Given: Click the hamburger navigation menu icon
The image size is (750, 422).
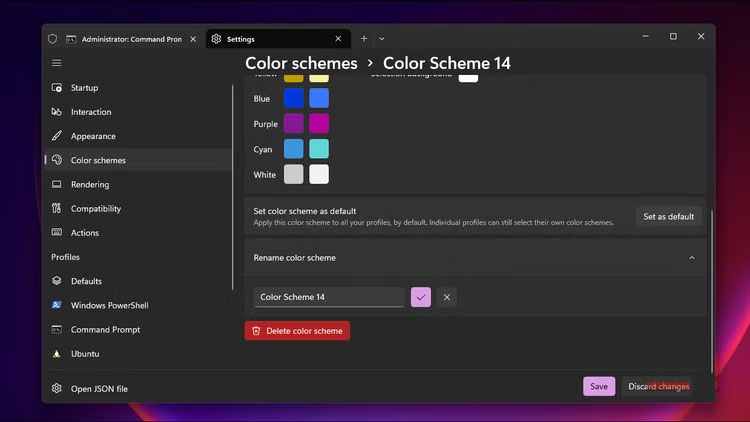Looking at the screenshot, I should [x=56, y=63].
